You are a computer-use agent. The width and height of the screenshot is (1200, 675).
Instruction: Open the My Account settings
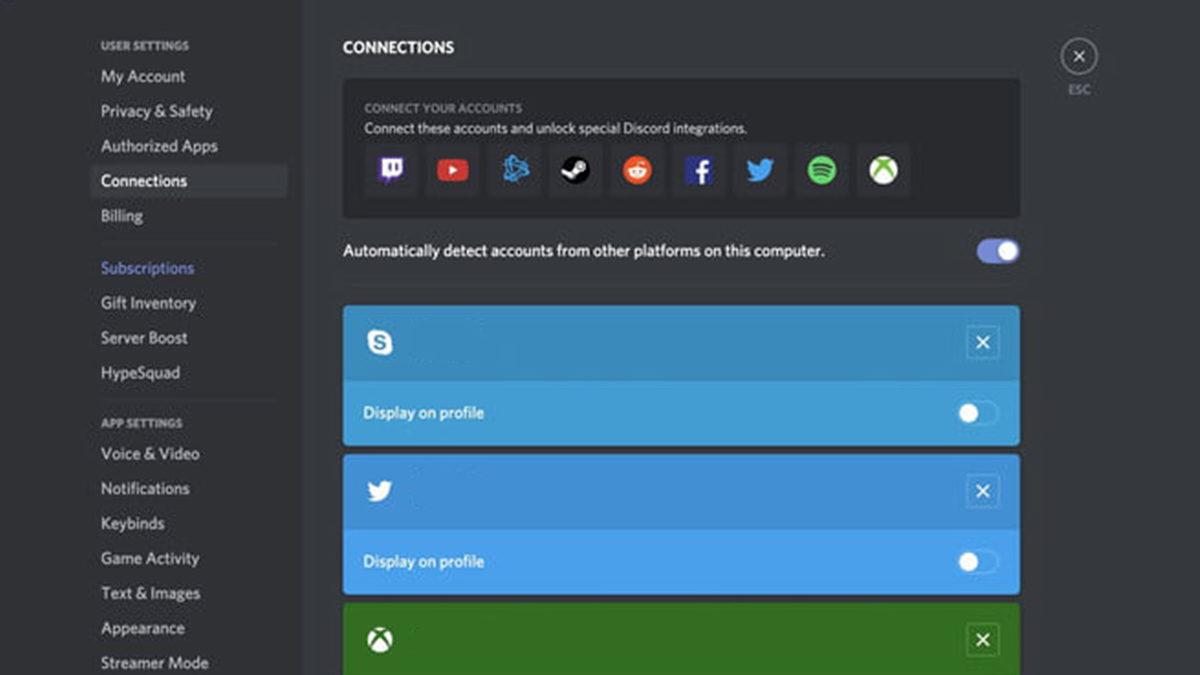(x=142, y=76)
